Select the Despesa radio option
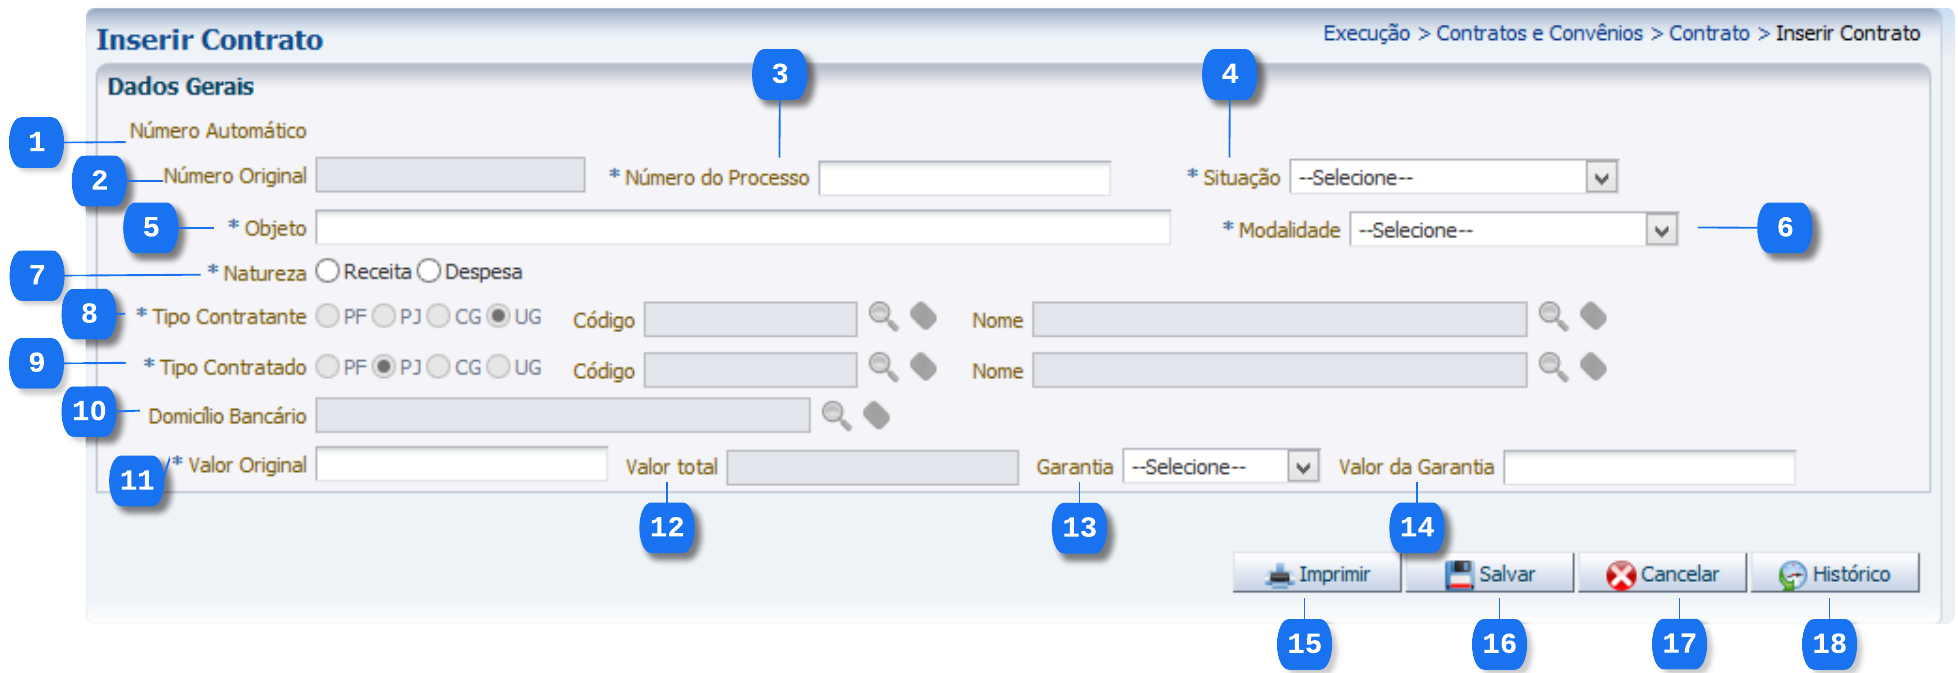 [x=429, y=271]
